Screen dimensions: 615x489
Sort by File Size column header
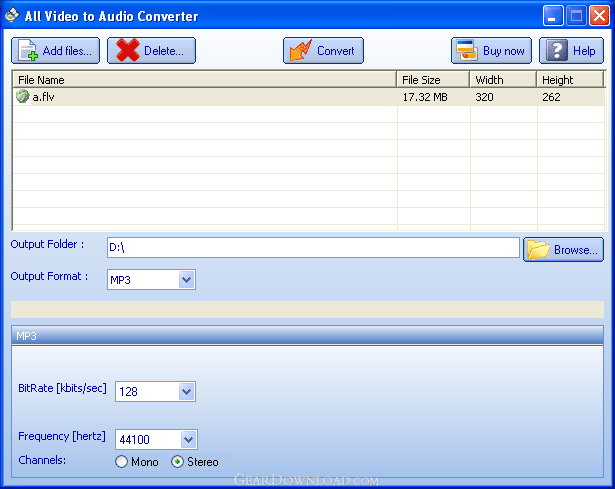coord(433,80)
